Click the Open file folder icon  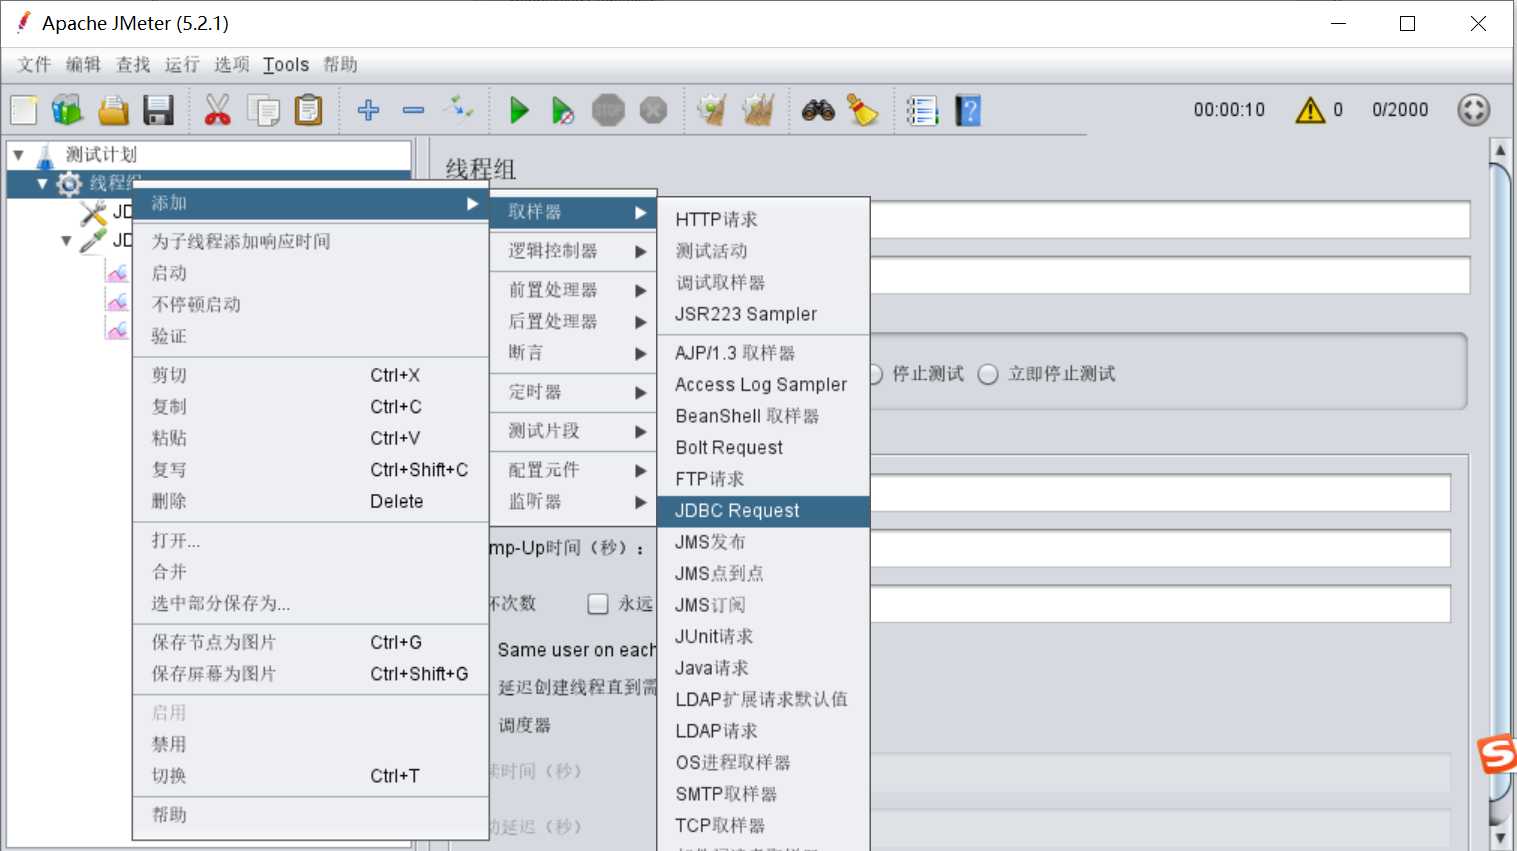[113, 110]
